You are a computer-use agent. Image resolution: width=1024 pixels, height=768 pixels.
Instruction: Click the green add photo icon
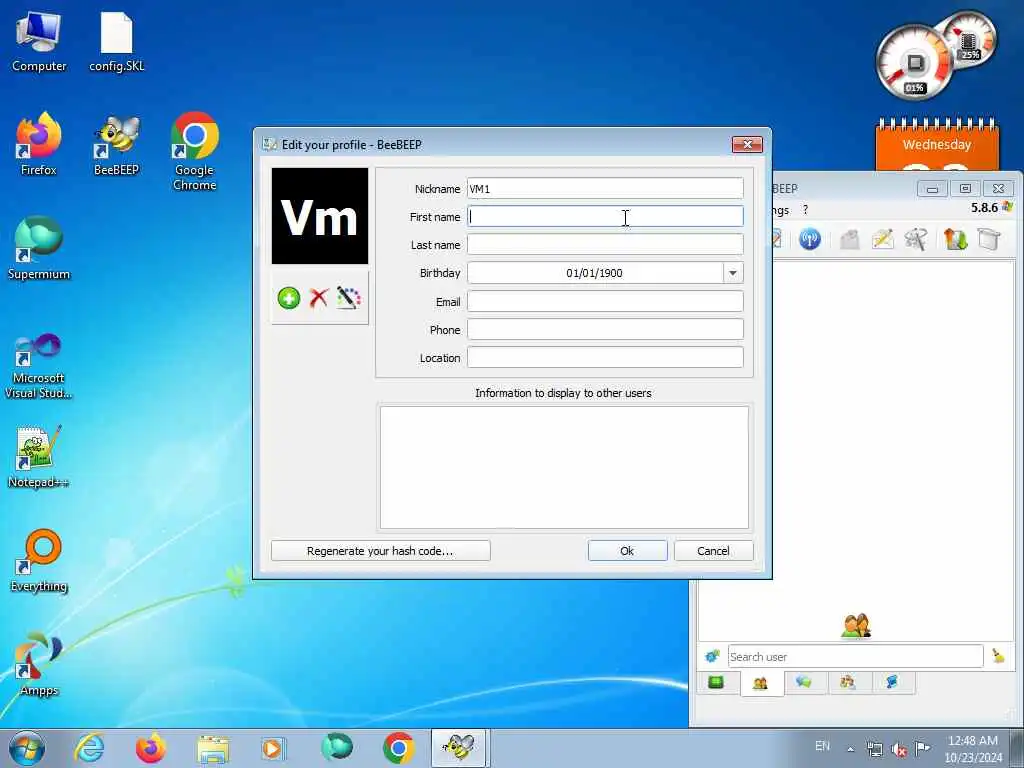pyautogui.click(x=289, y=298)
